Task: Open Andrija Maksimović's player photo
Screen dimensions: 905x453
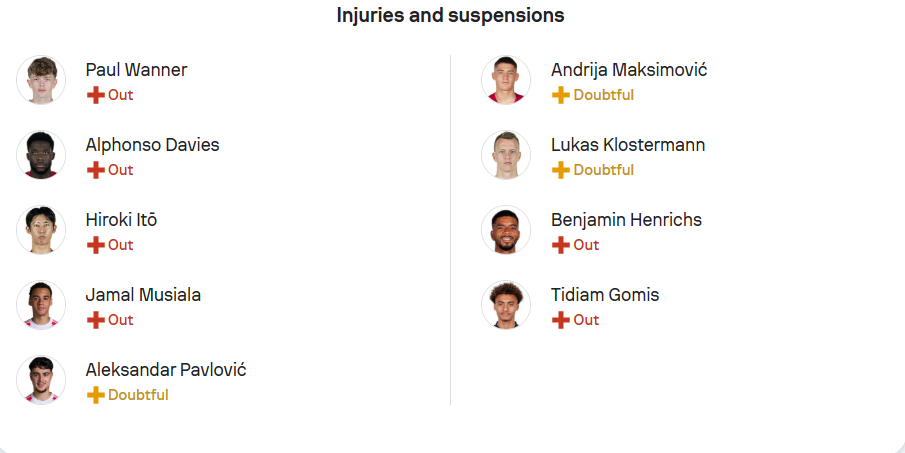Action: pyautogui.click(x=506, y=80)
